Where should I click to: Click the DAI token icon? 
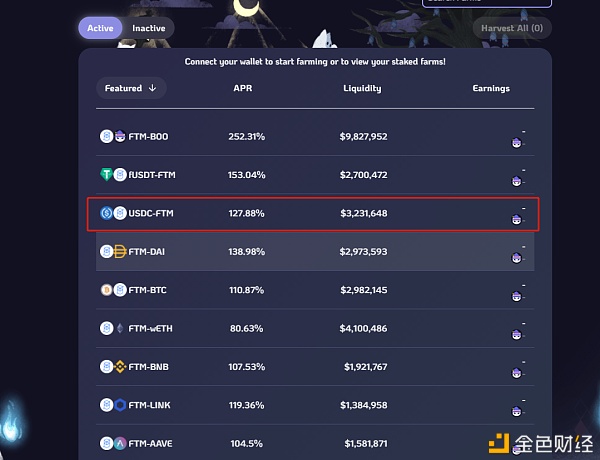tap(120, 251)
